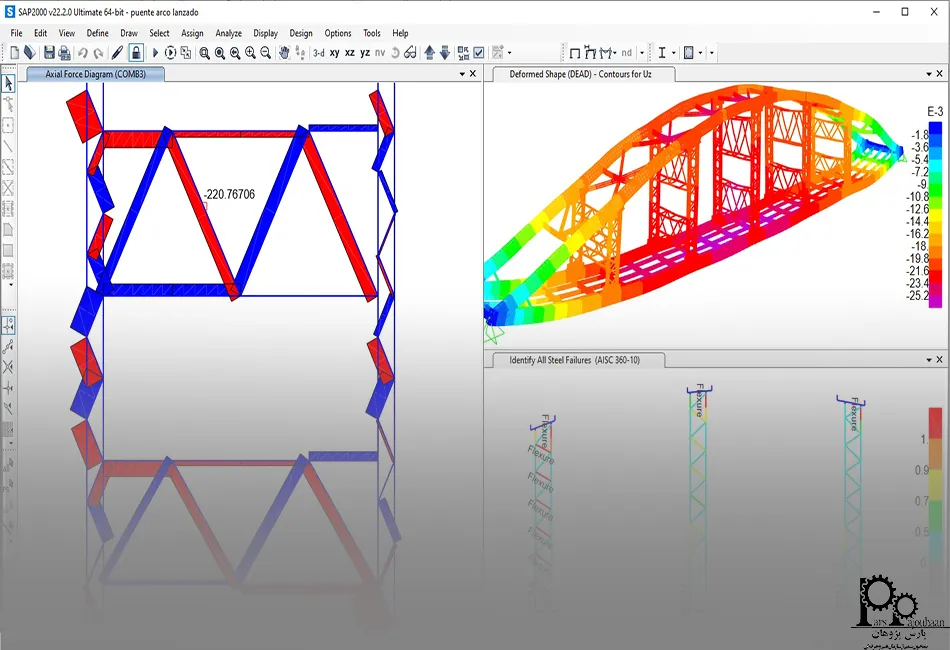Image resolution: width=950 pixels, height=650 pixels.
Task: Set the view to the xz plane
Action: coord(350,53)
